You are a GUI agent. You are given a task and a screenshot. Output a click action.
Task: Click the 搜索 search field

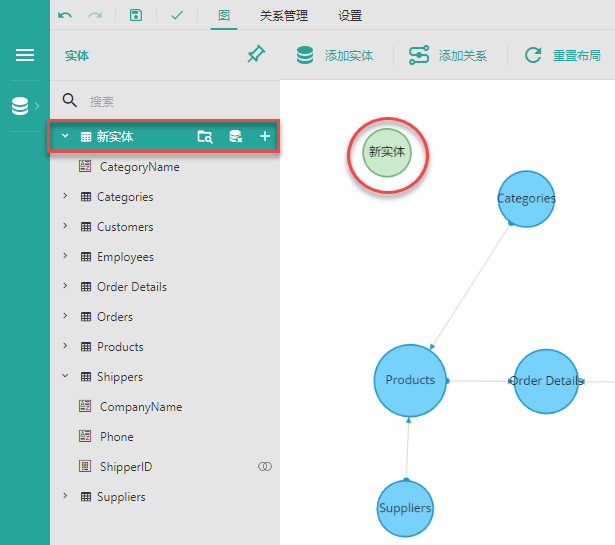tap(170, 101)
